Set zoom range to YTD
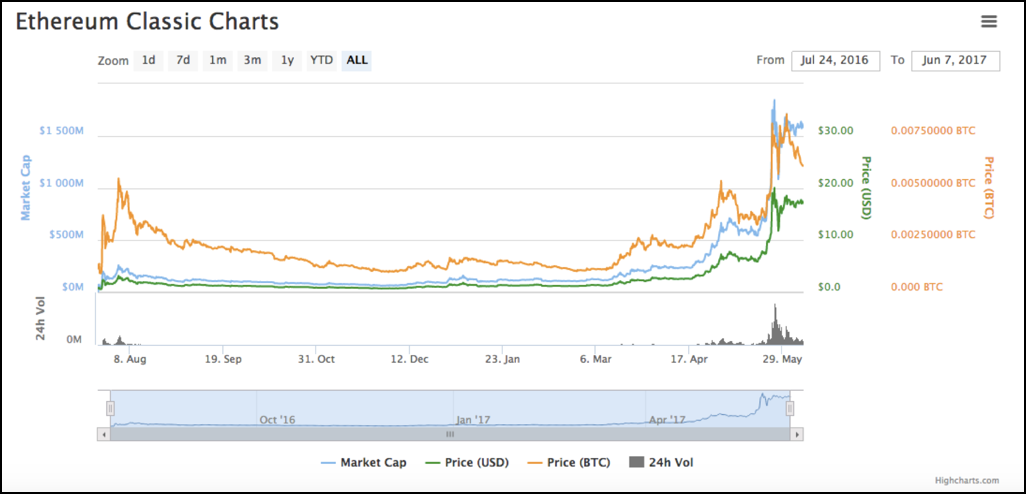Screen dimensions: 1026x494 pos(322,60)
